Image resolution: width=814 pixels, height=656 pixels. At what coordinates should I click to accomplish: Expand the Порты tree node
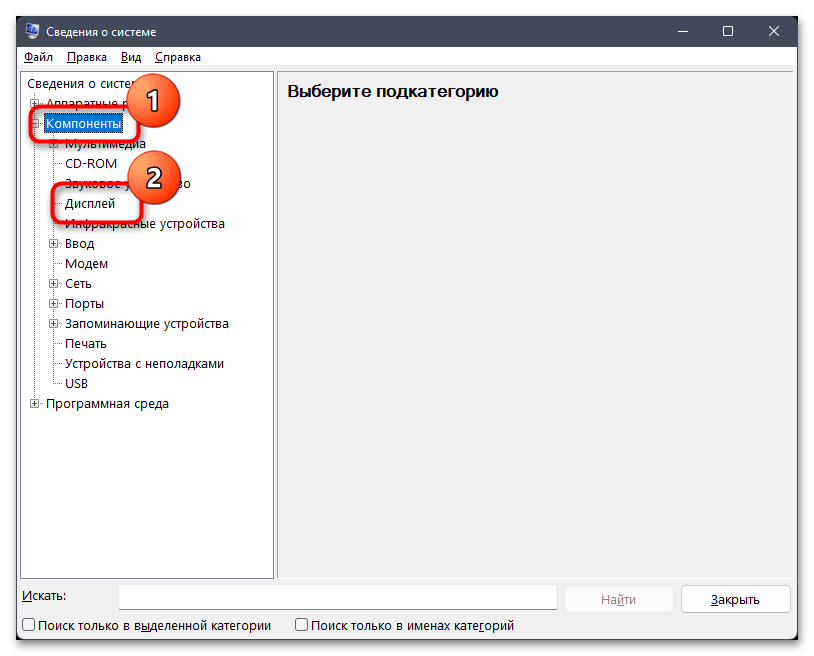(x=53, y=304)
